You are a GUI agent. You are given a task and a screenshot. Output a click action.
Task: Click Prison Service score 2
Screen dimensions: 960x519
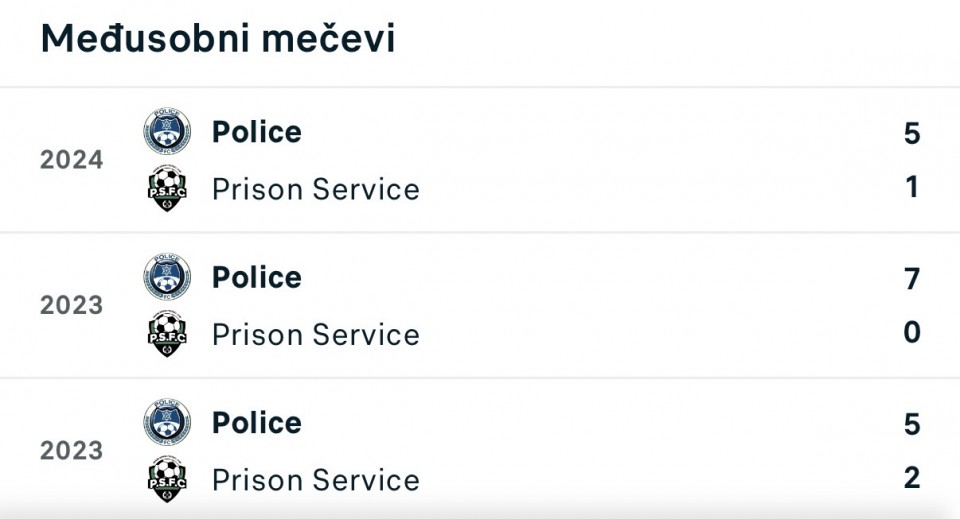[911, 478]
